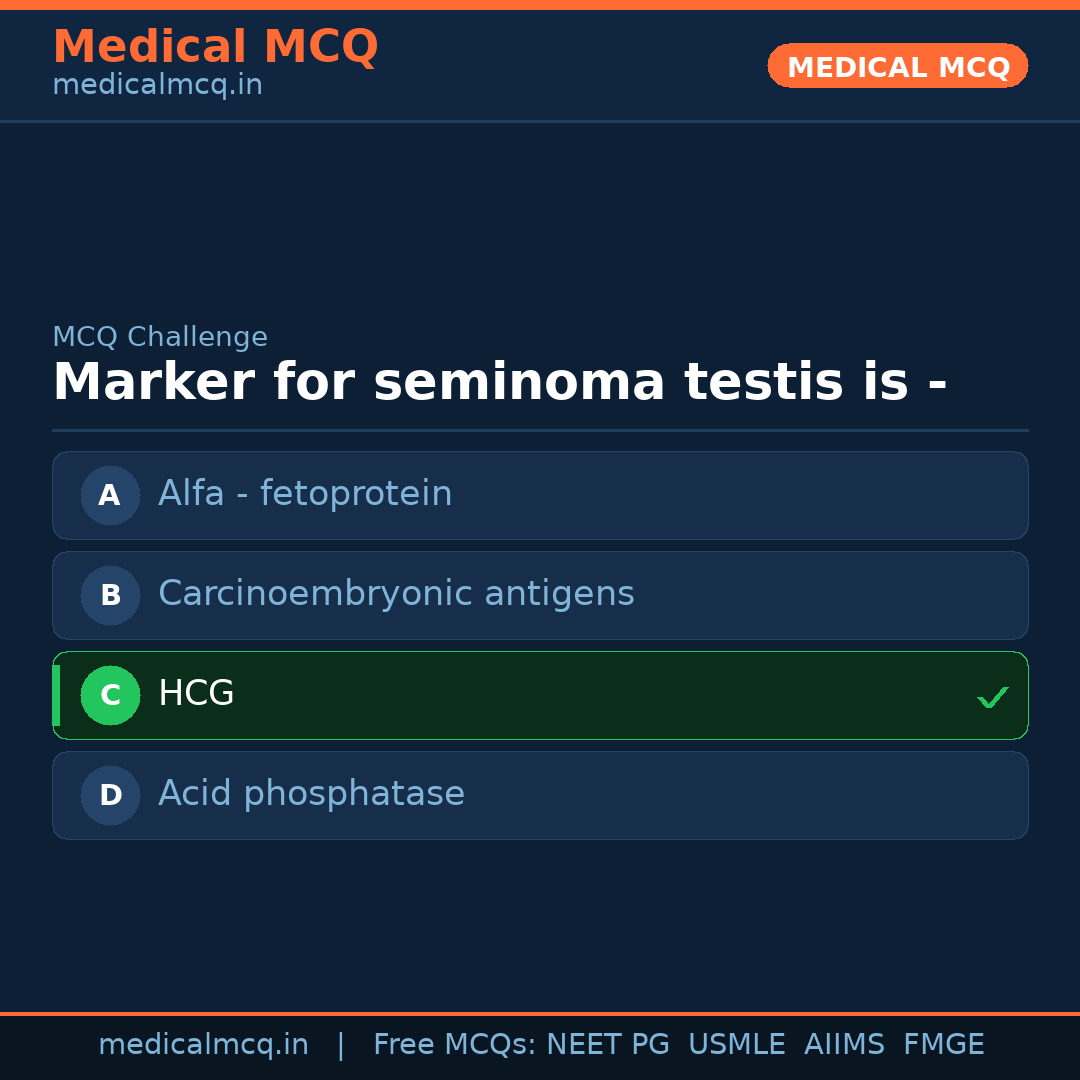Select answer option B Carcinoembryonic antigens

(x=540, y=595)
